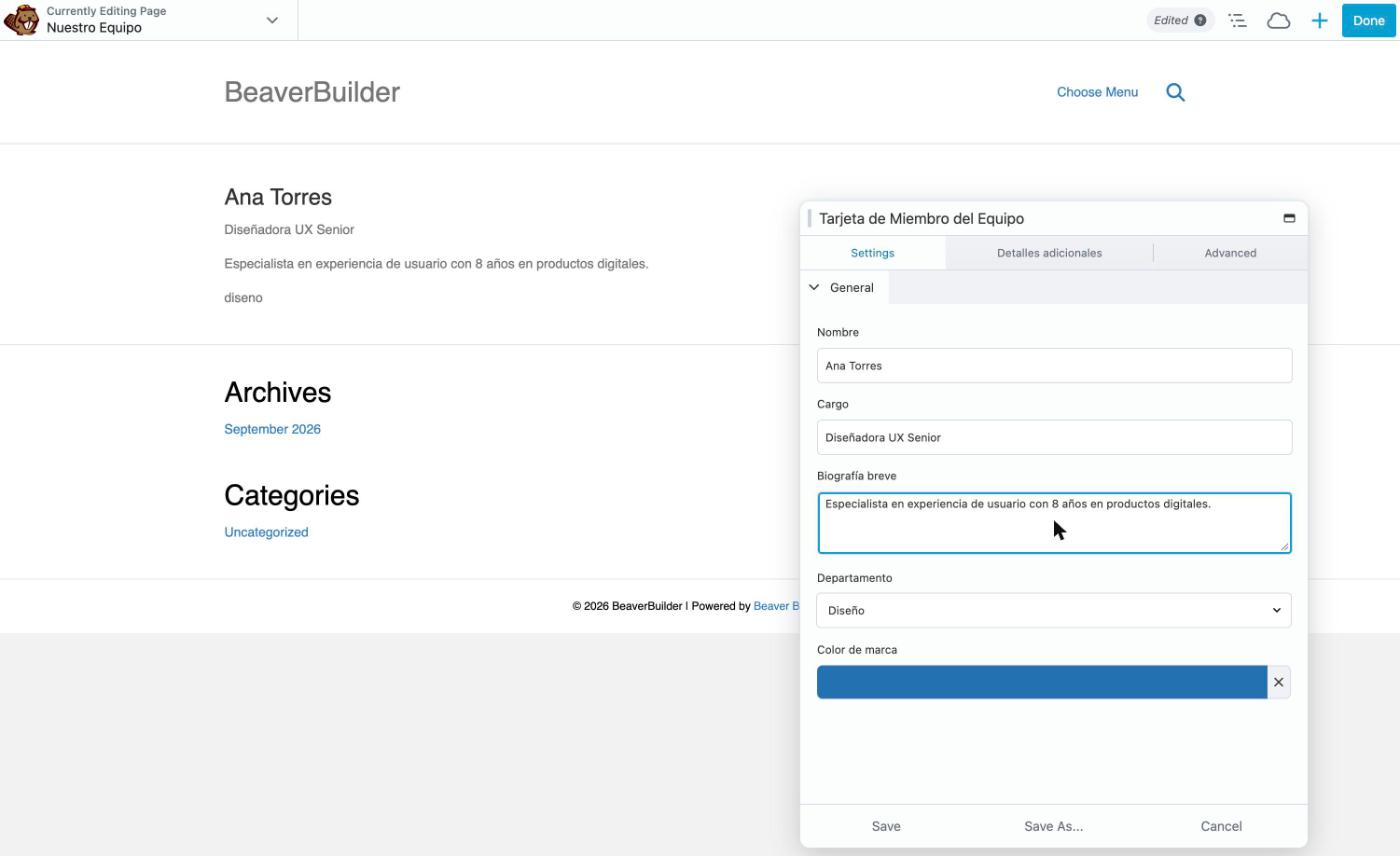The image size is (1400, 856).
Task: Collapse the General section
Action: pyautogui.click(x=844, y=287)
